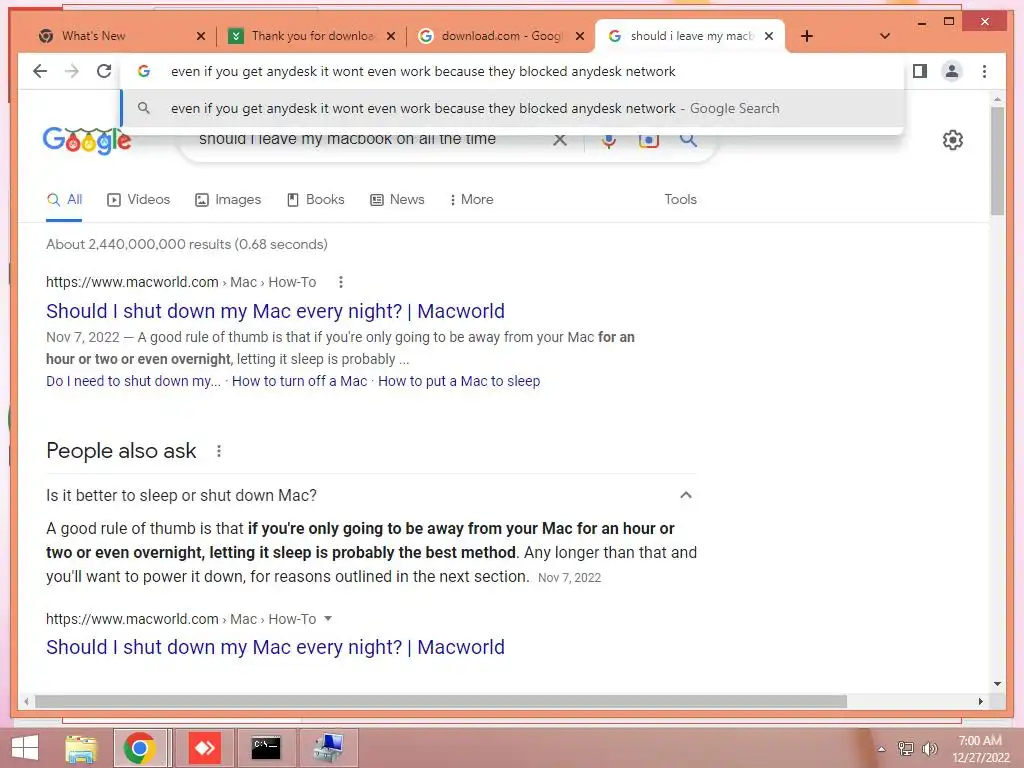Viewport: 1024px width, 768px height.
Task: Open File Explorer from the taskbar
Action: (x=81, y=748)
